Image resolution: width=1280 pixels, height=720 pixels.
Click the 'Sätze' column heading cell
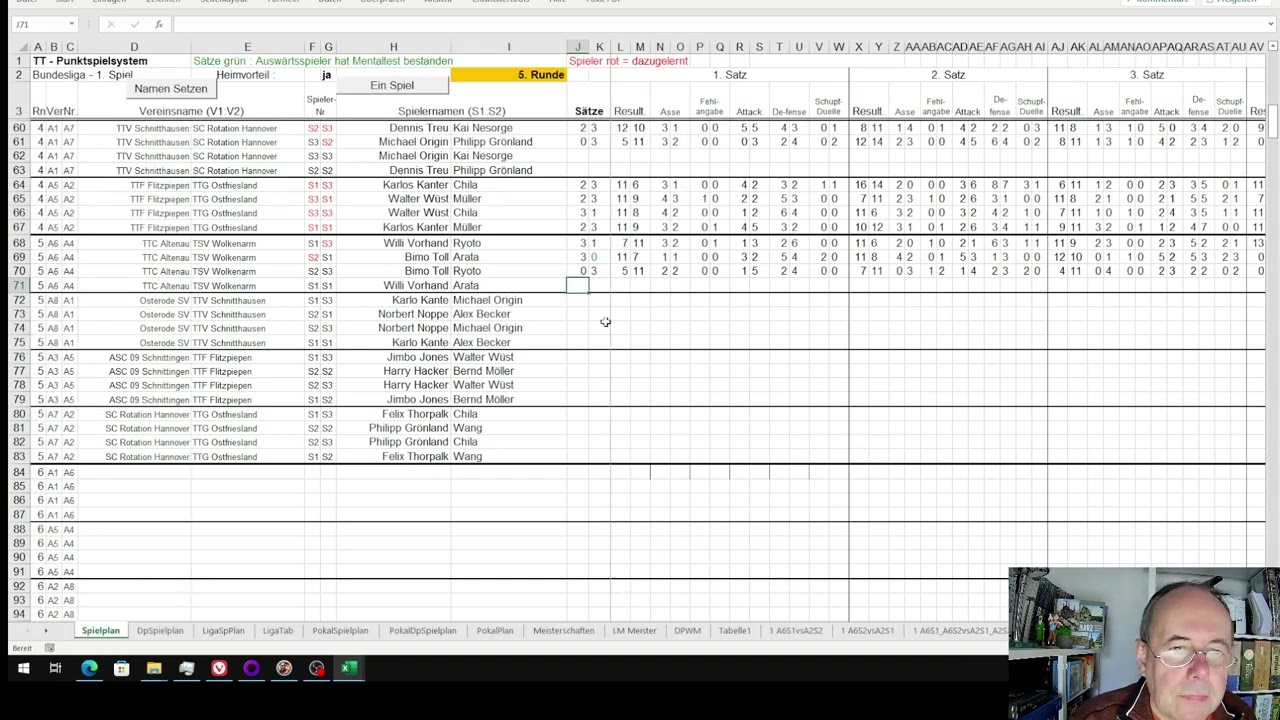[x=589, y=111]
